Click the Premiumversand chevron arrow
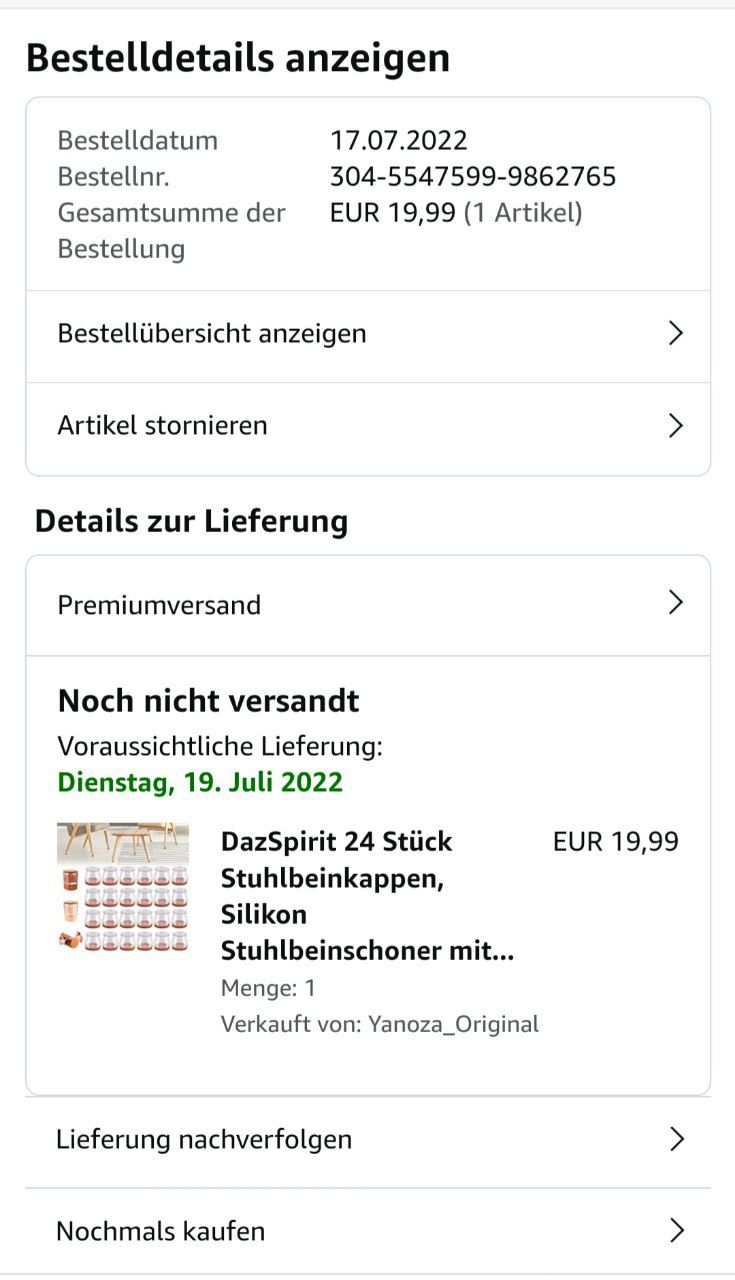Viewport: 735px width, 1280px height. coord(676,603)
